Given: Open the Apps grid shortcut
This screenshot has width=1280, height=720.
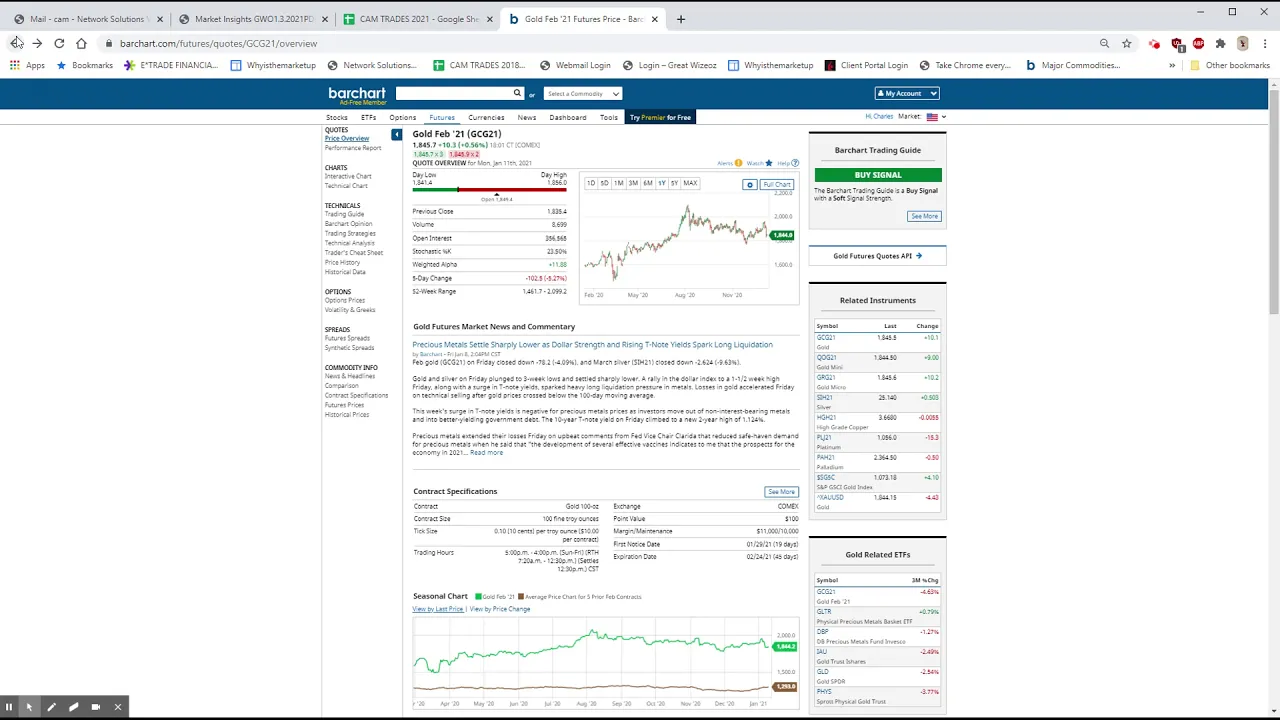Looking at the screenshot, I should click(28, 65).
